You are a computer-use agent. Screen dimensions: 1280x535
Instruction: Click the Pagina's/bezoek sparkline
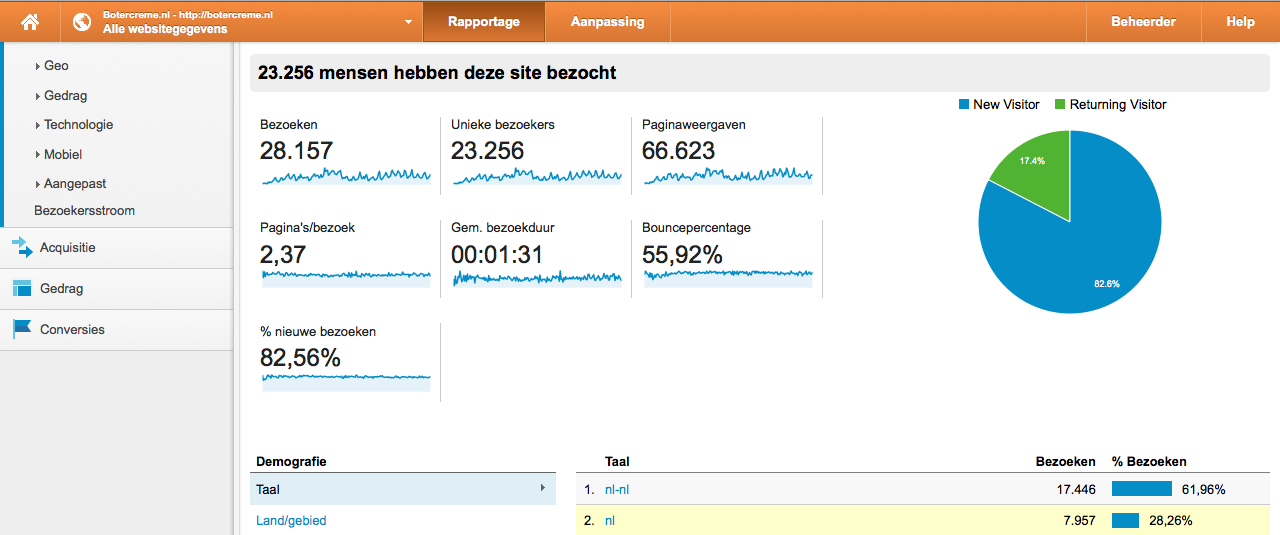pos(346,278)
